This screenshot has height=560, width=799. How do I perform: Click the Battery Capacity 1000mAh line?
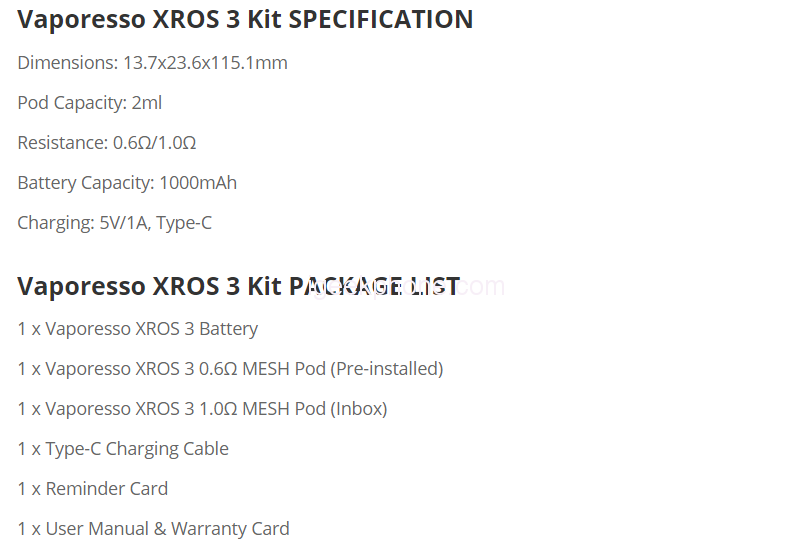pos(127,183)
